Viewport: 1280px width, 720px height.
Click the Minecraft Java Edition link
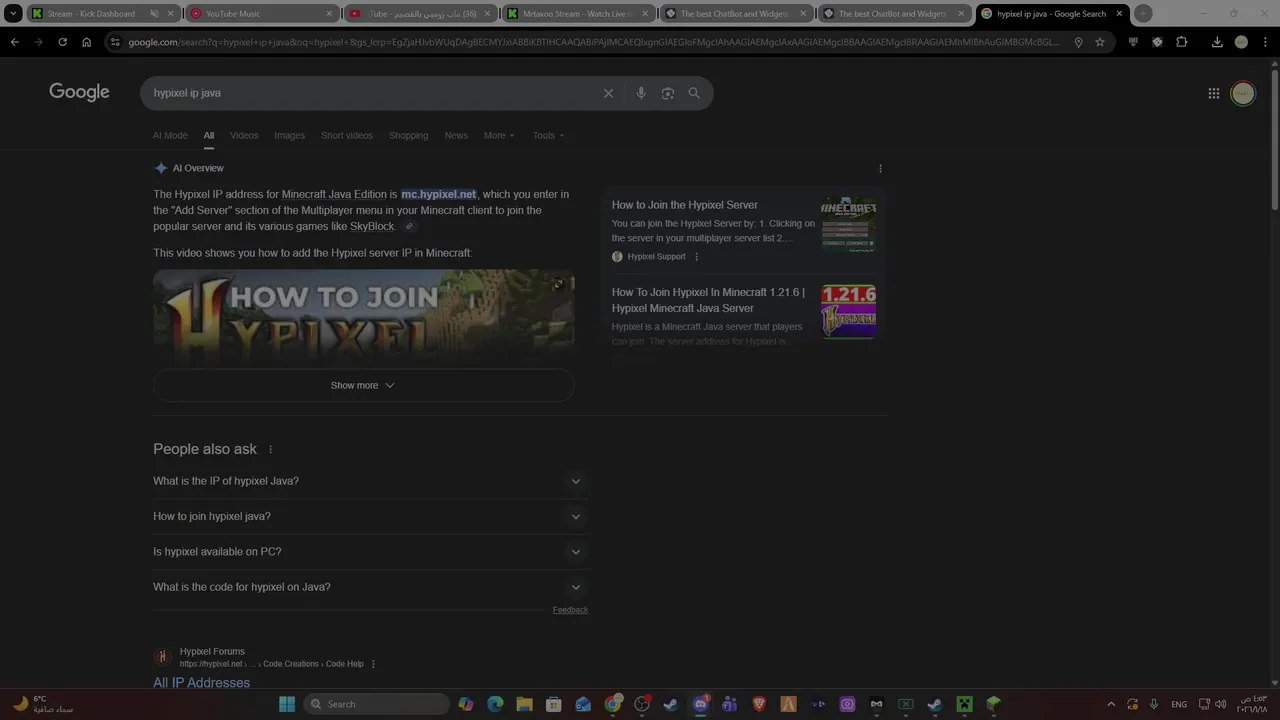click(x=334, y=194)
